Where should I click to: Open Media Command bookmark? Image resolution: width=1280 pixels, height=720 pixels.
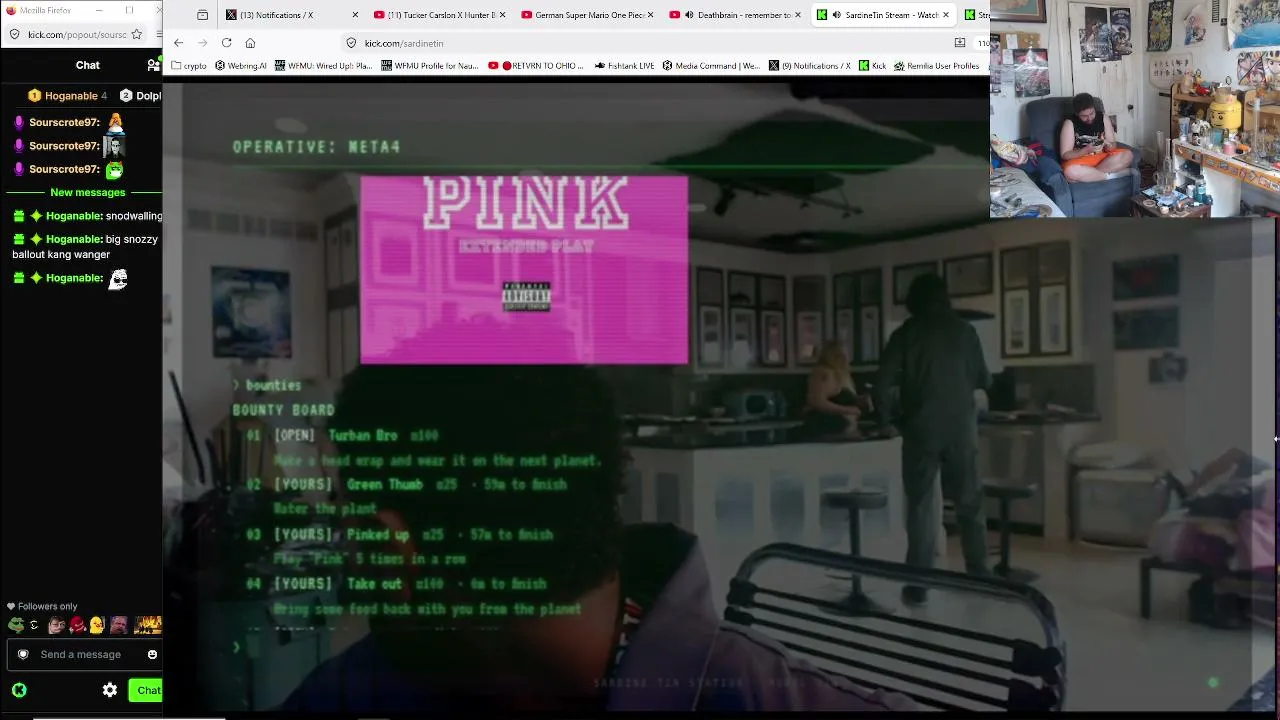click(711, 66)
